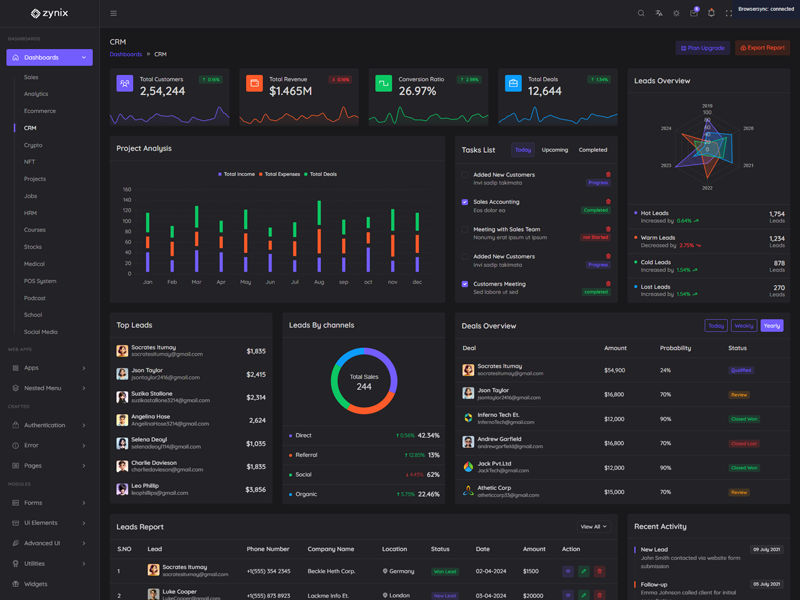Expand the Authentication sidebar section
The image size is (800, 600).
click(x=50, y=425)
